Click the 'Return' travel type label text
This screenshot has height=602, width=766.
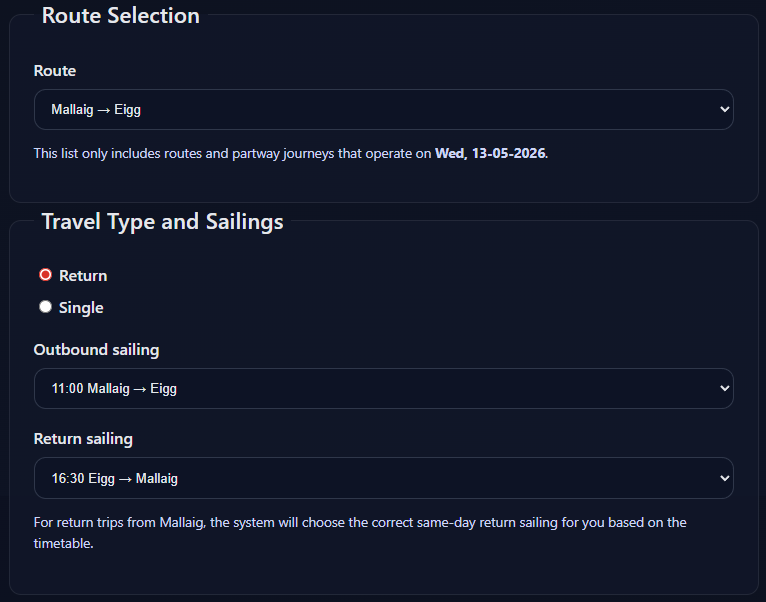(x=83, y=276)
